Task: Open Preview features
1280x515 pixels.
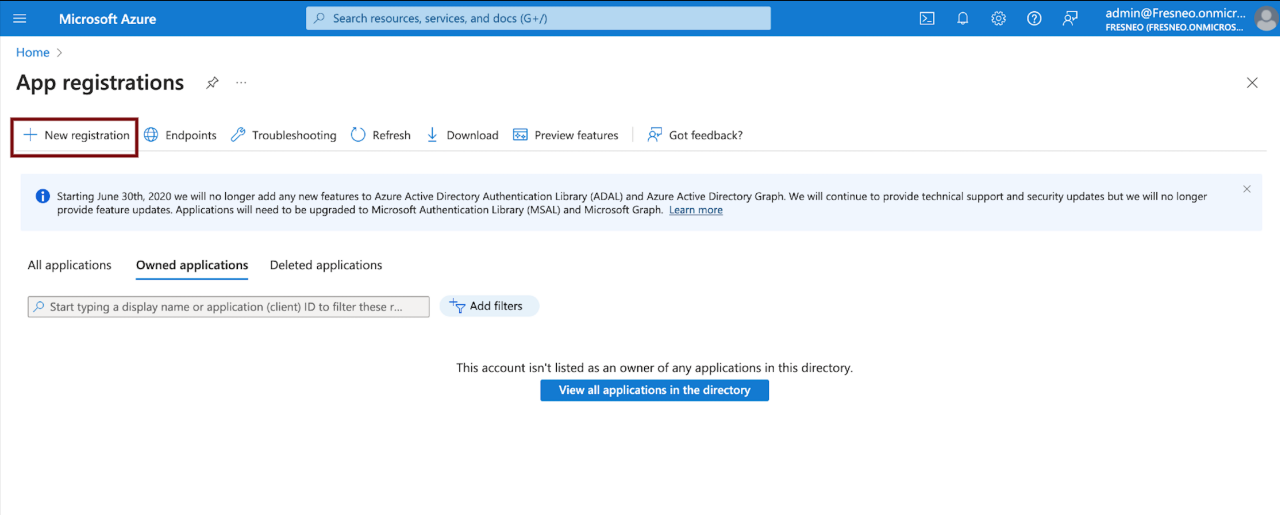Action: [565, 135]
